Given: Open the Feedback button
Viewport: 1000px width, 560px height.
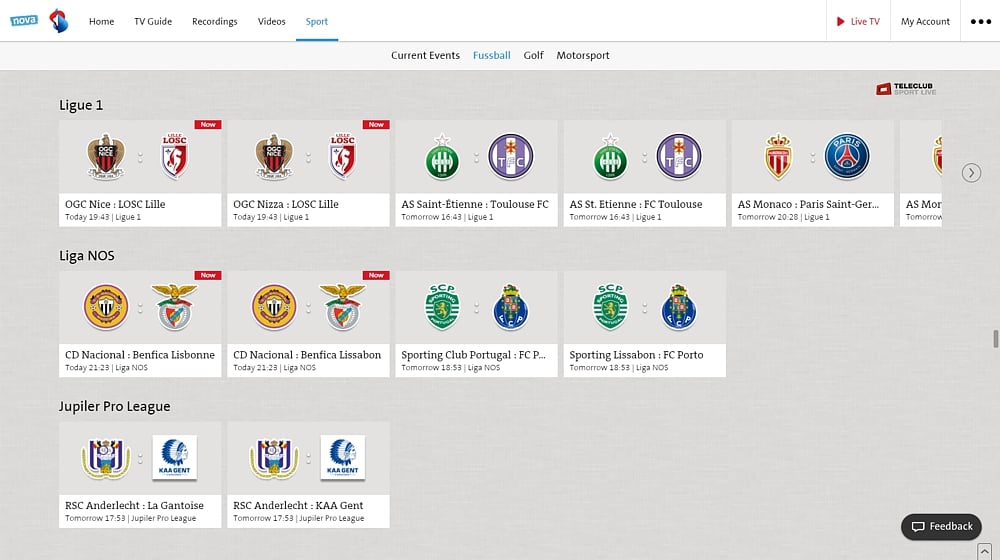Looking at the screenshot, I should [941, 527].
